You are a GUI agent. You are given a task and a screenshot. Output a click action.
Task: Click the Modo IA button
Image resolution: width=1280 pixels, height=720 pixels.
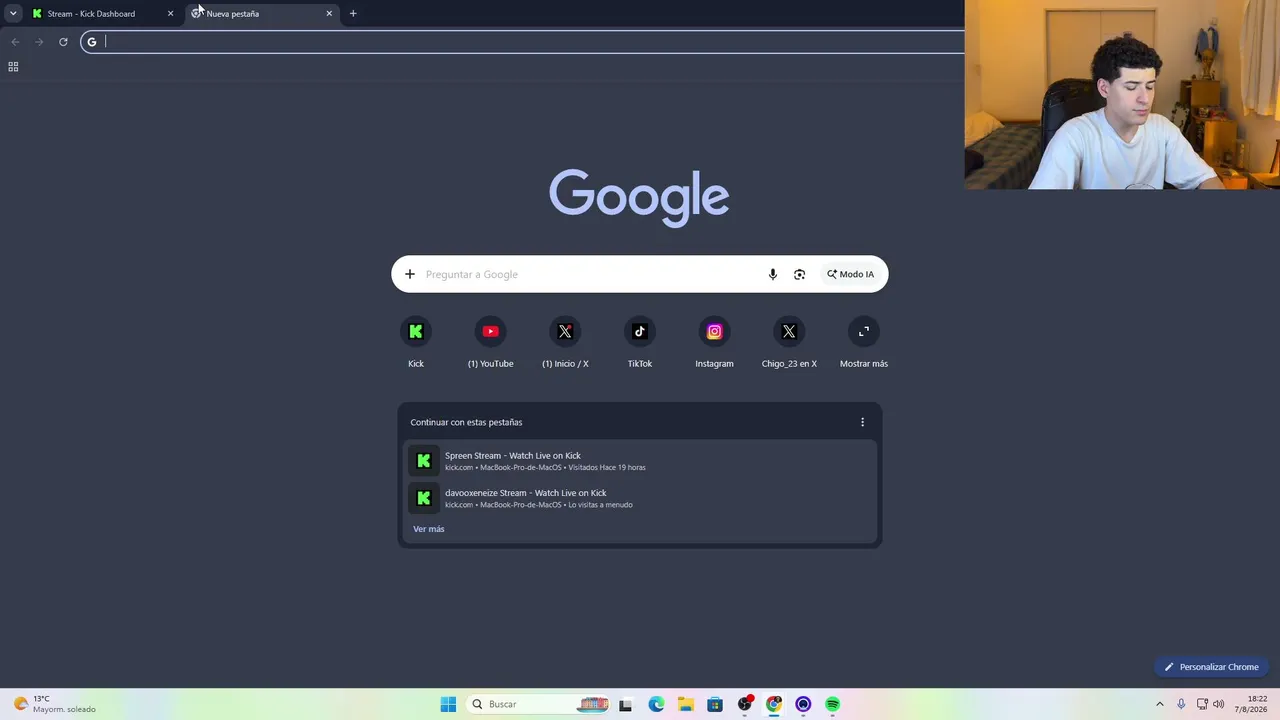(850, 274)
